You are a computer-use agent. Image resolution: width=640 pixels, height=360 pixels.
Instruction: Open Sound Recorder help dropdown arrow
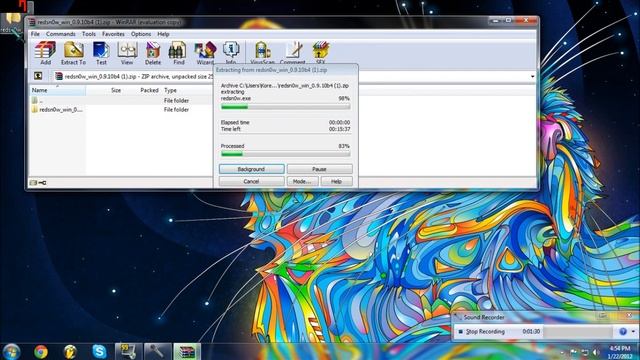pyautogui.click(x=633, y=332)
